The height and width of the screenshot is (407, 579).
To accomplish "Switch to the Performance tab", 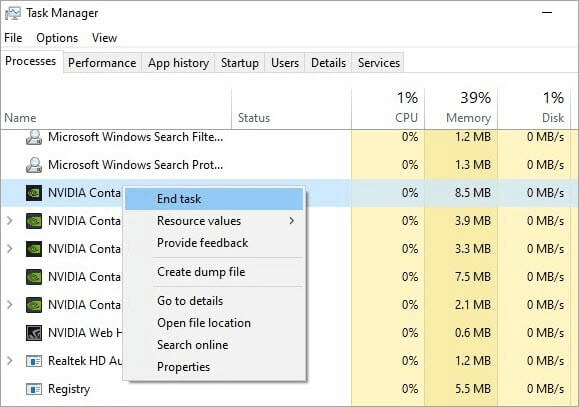I will pyautogui.click(x=102, y=63).
